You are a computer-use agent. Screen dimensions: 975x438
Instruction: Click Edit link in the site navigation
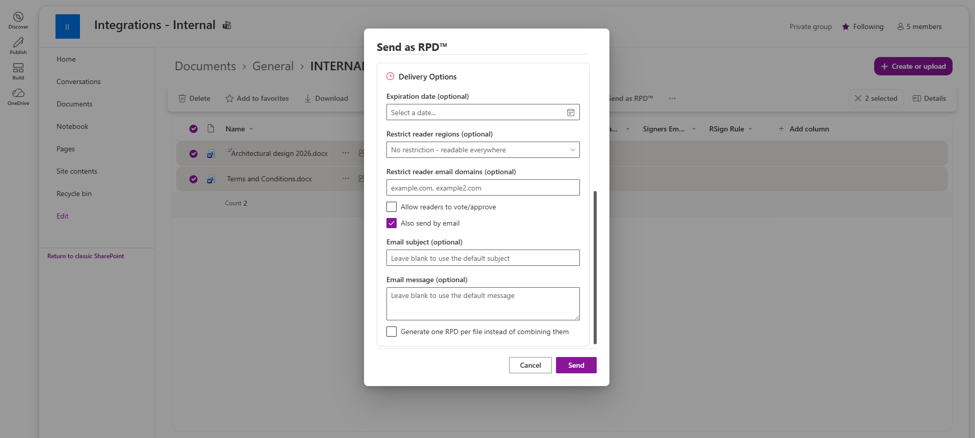tap(62, 216)
